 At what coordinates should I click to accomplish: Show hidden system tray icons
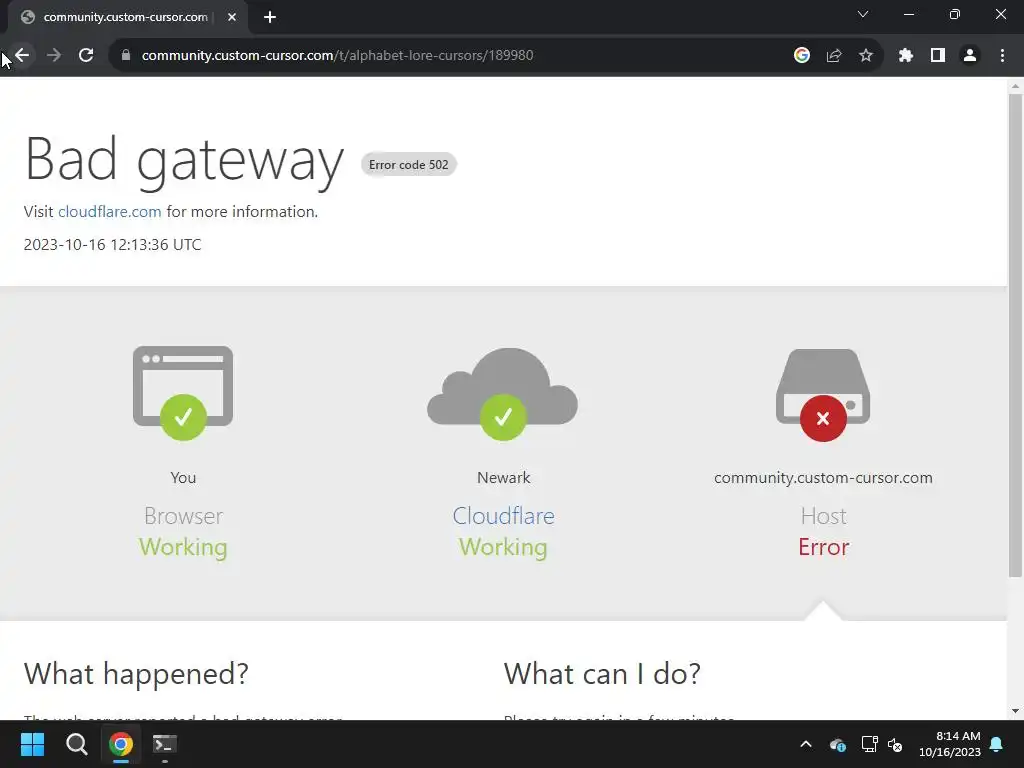[x=806, y=744]
